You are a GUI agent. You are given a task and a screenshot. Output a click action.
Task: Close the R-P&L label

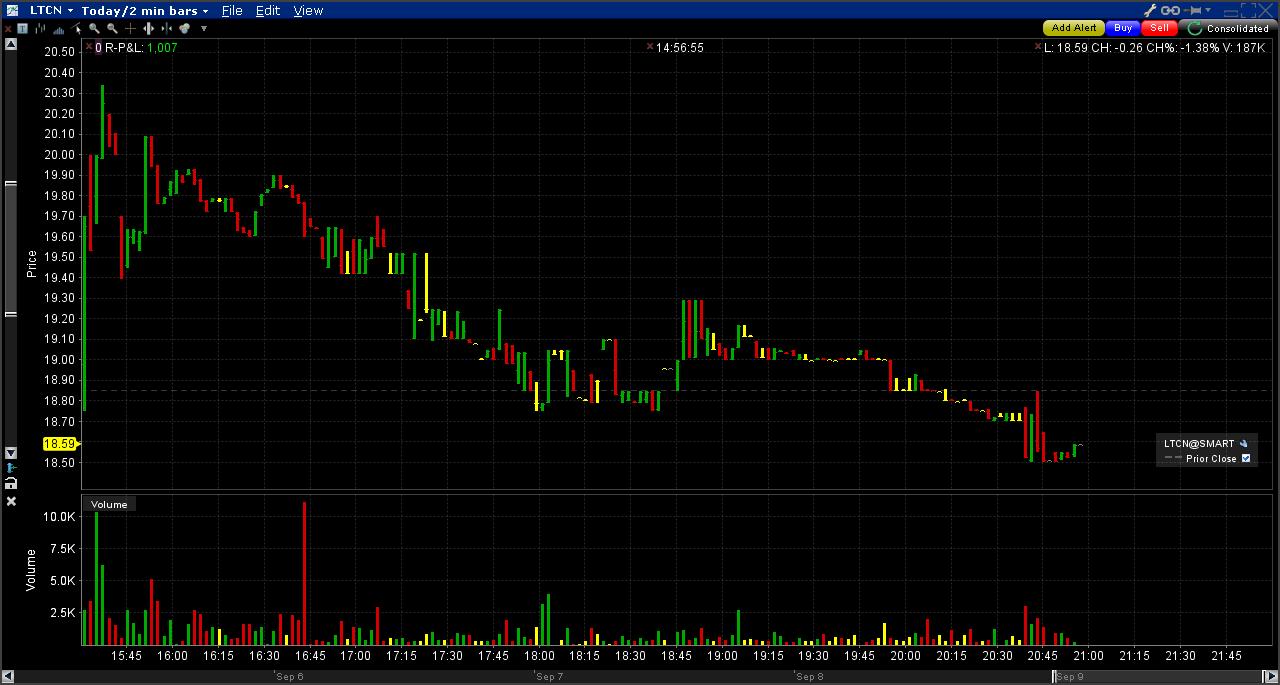[x=89, y=47]
